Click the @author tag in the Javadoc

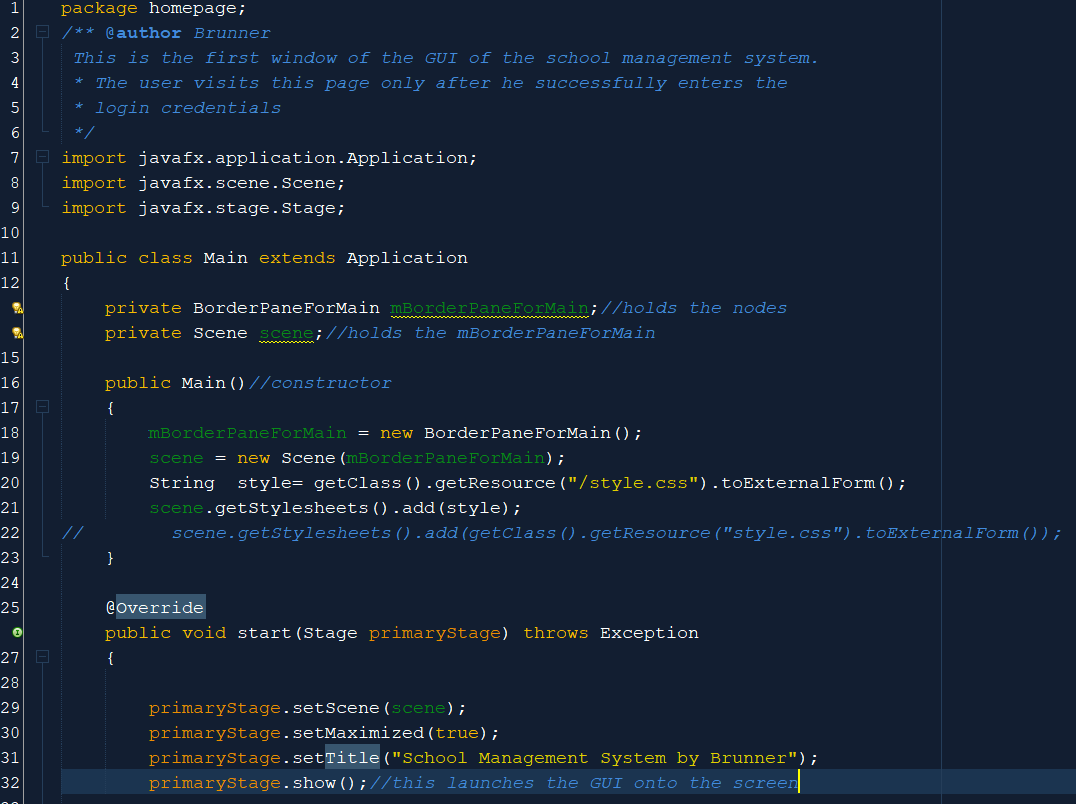click(x=143, y=33)
